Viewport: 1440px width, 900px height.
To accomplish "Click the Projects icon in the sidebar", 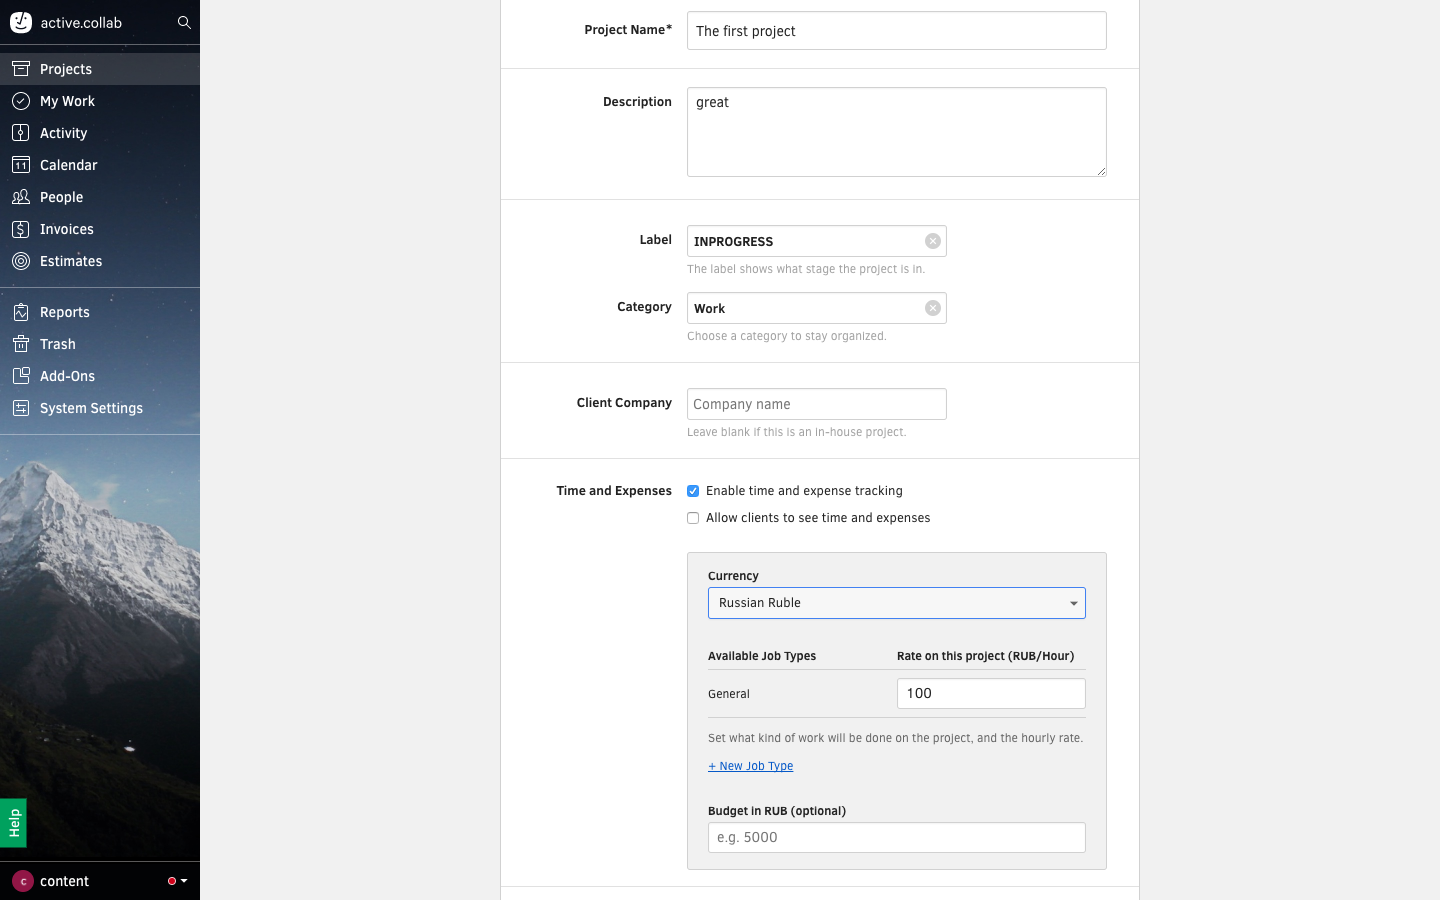I will (21, 69).
